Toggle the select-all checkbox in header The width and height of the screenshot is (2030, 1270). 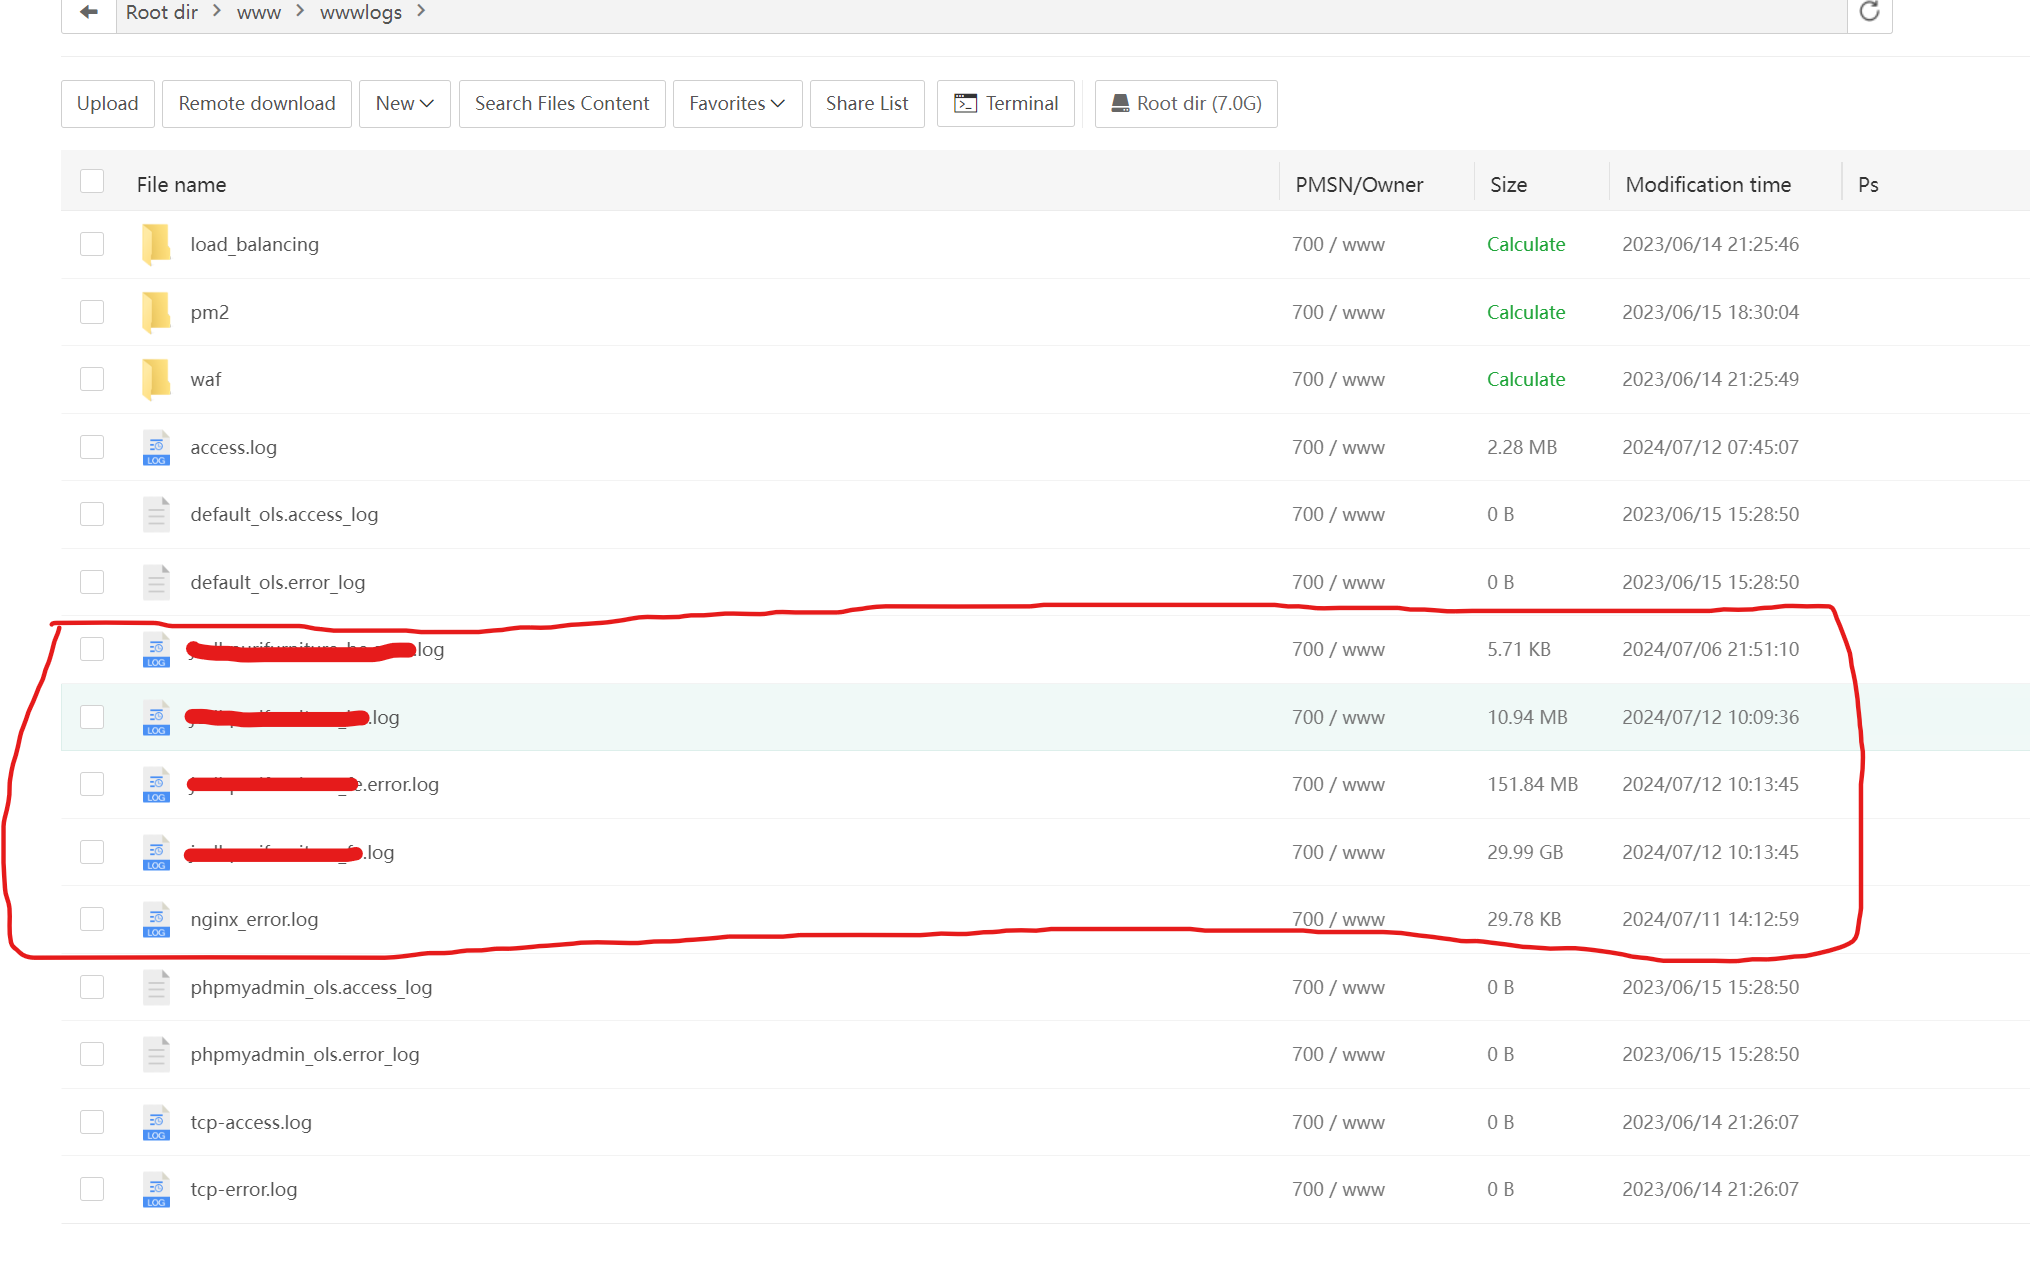tap(92, 181)
